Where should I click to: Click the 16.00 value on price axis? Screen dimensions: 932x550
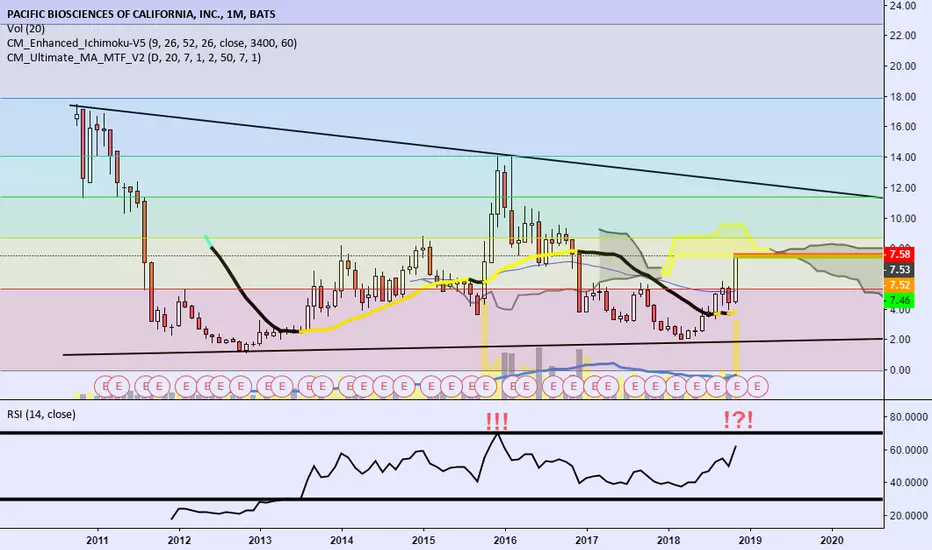(x=903, y=127)
